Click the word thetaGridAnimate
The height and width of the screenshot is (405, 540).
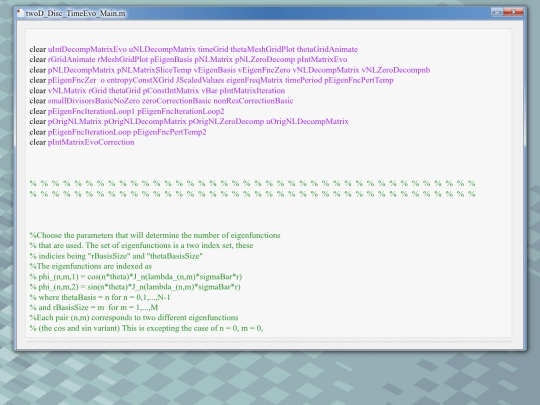coord(327,49)
